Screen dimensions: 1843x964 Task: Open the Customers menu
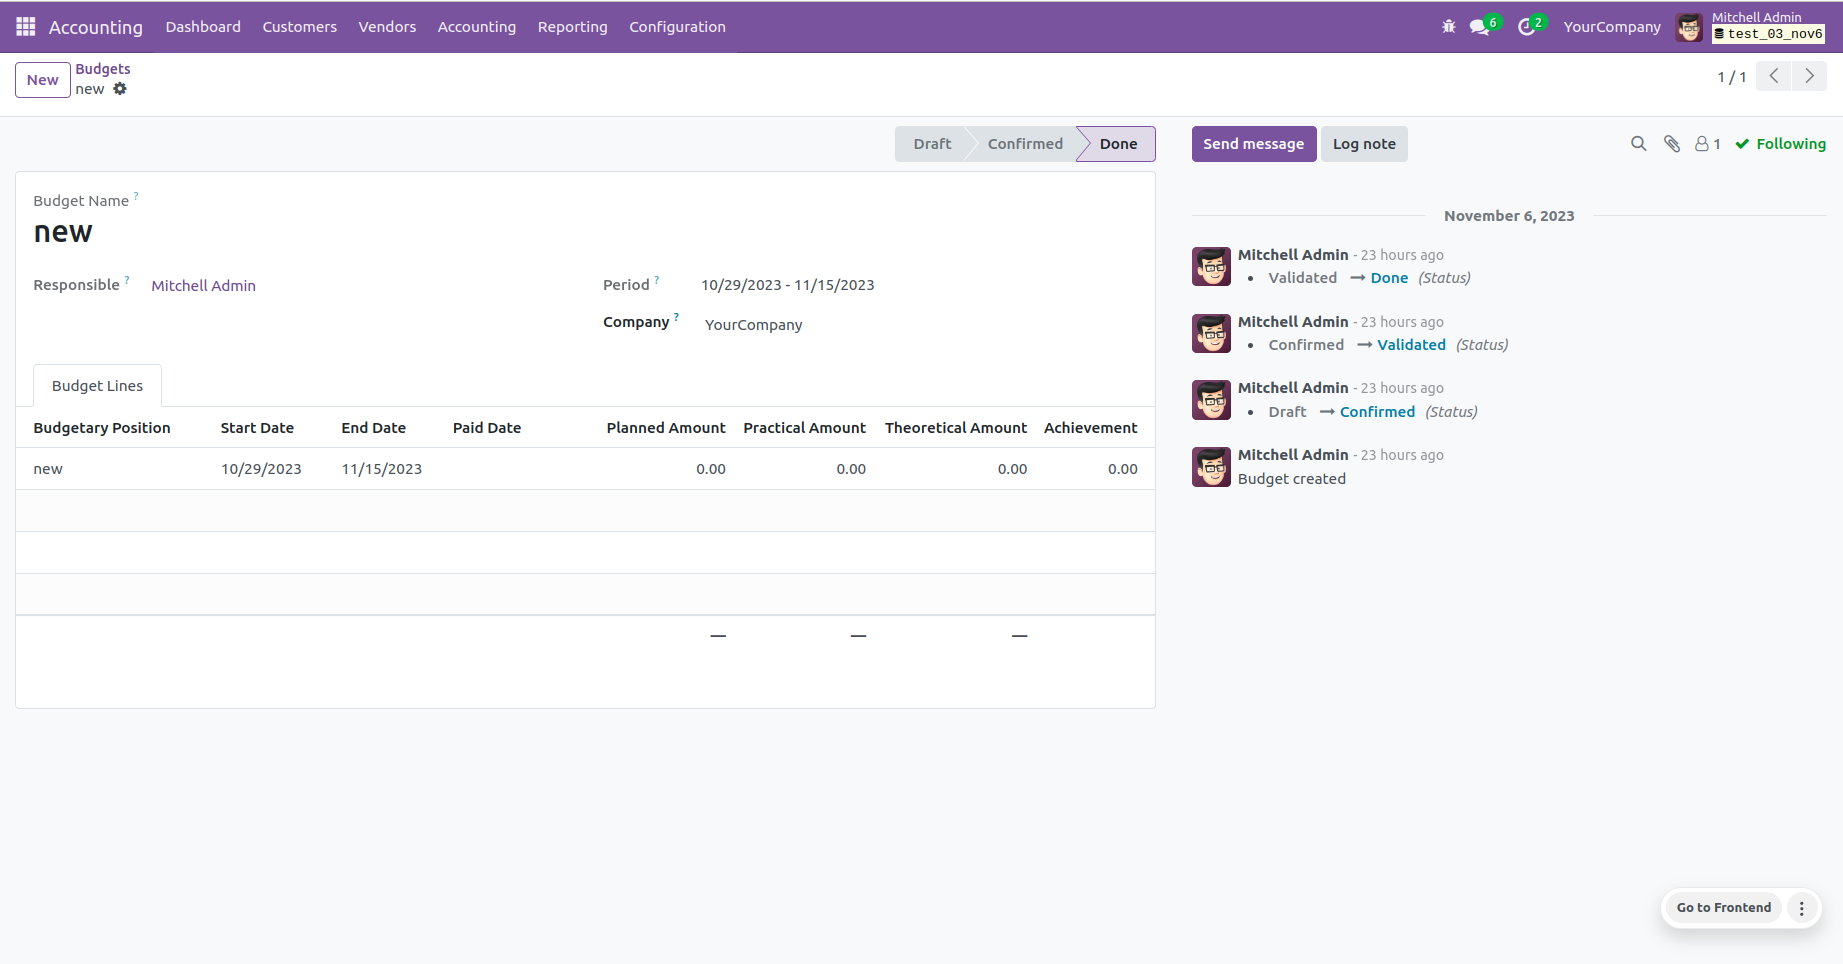pyautogui.click(x=299, y=27)
